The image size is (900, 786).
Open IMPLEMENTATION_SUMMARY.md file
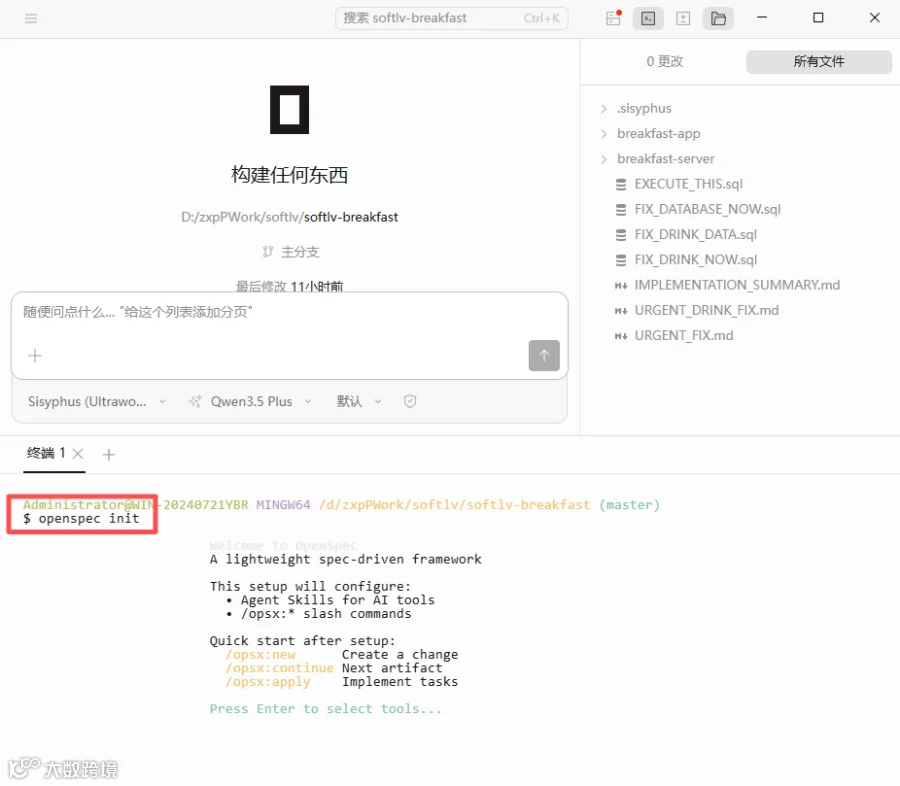point(737,285)
